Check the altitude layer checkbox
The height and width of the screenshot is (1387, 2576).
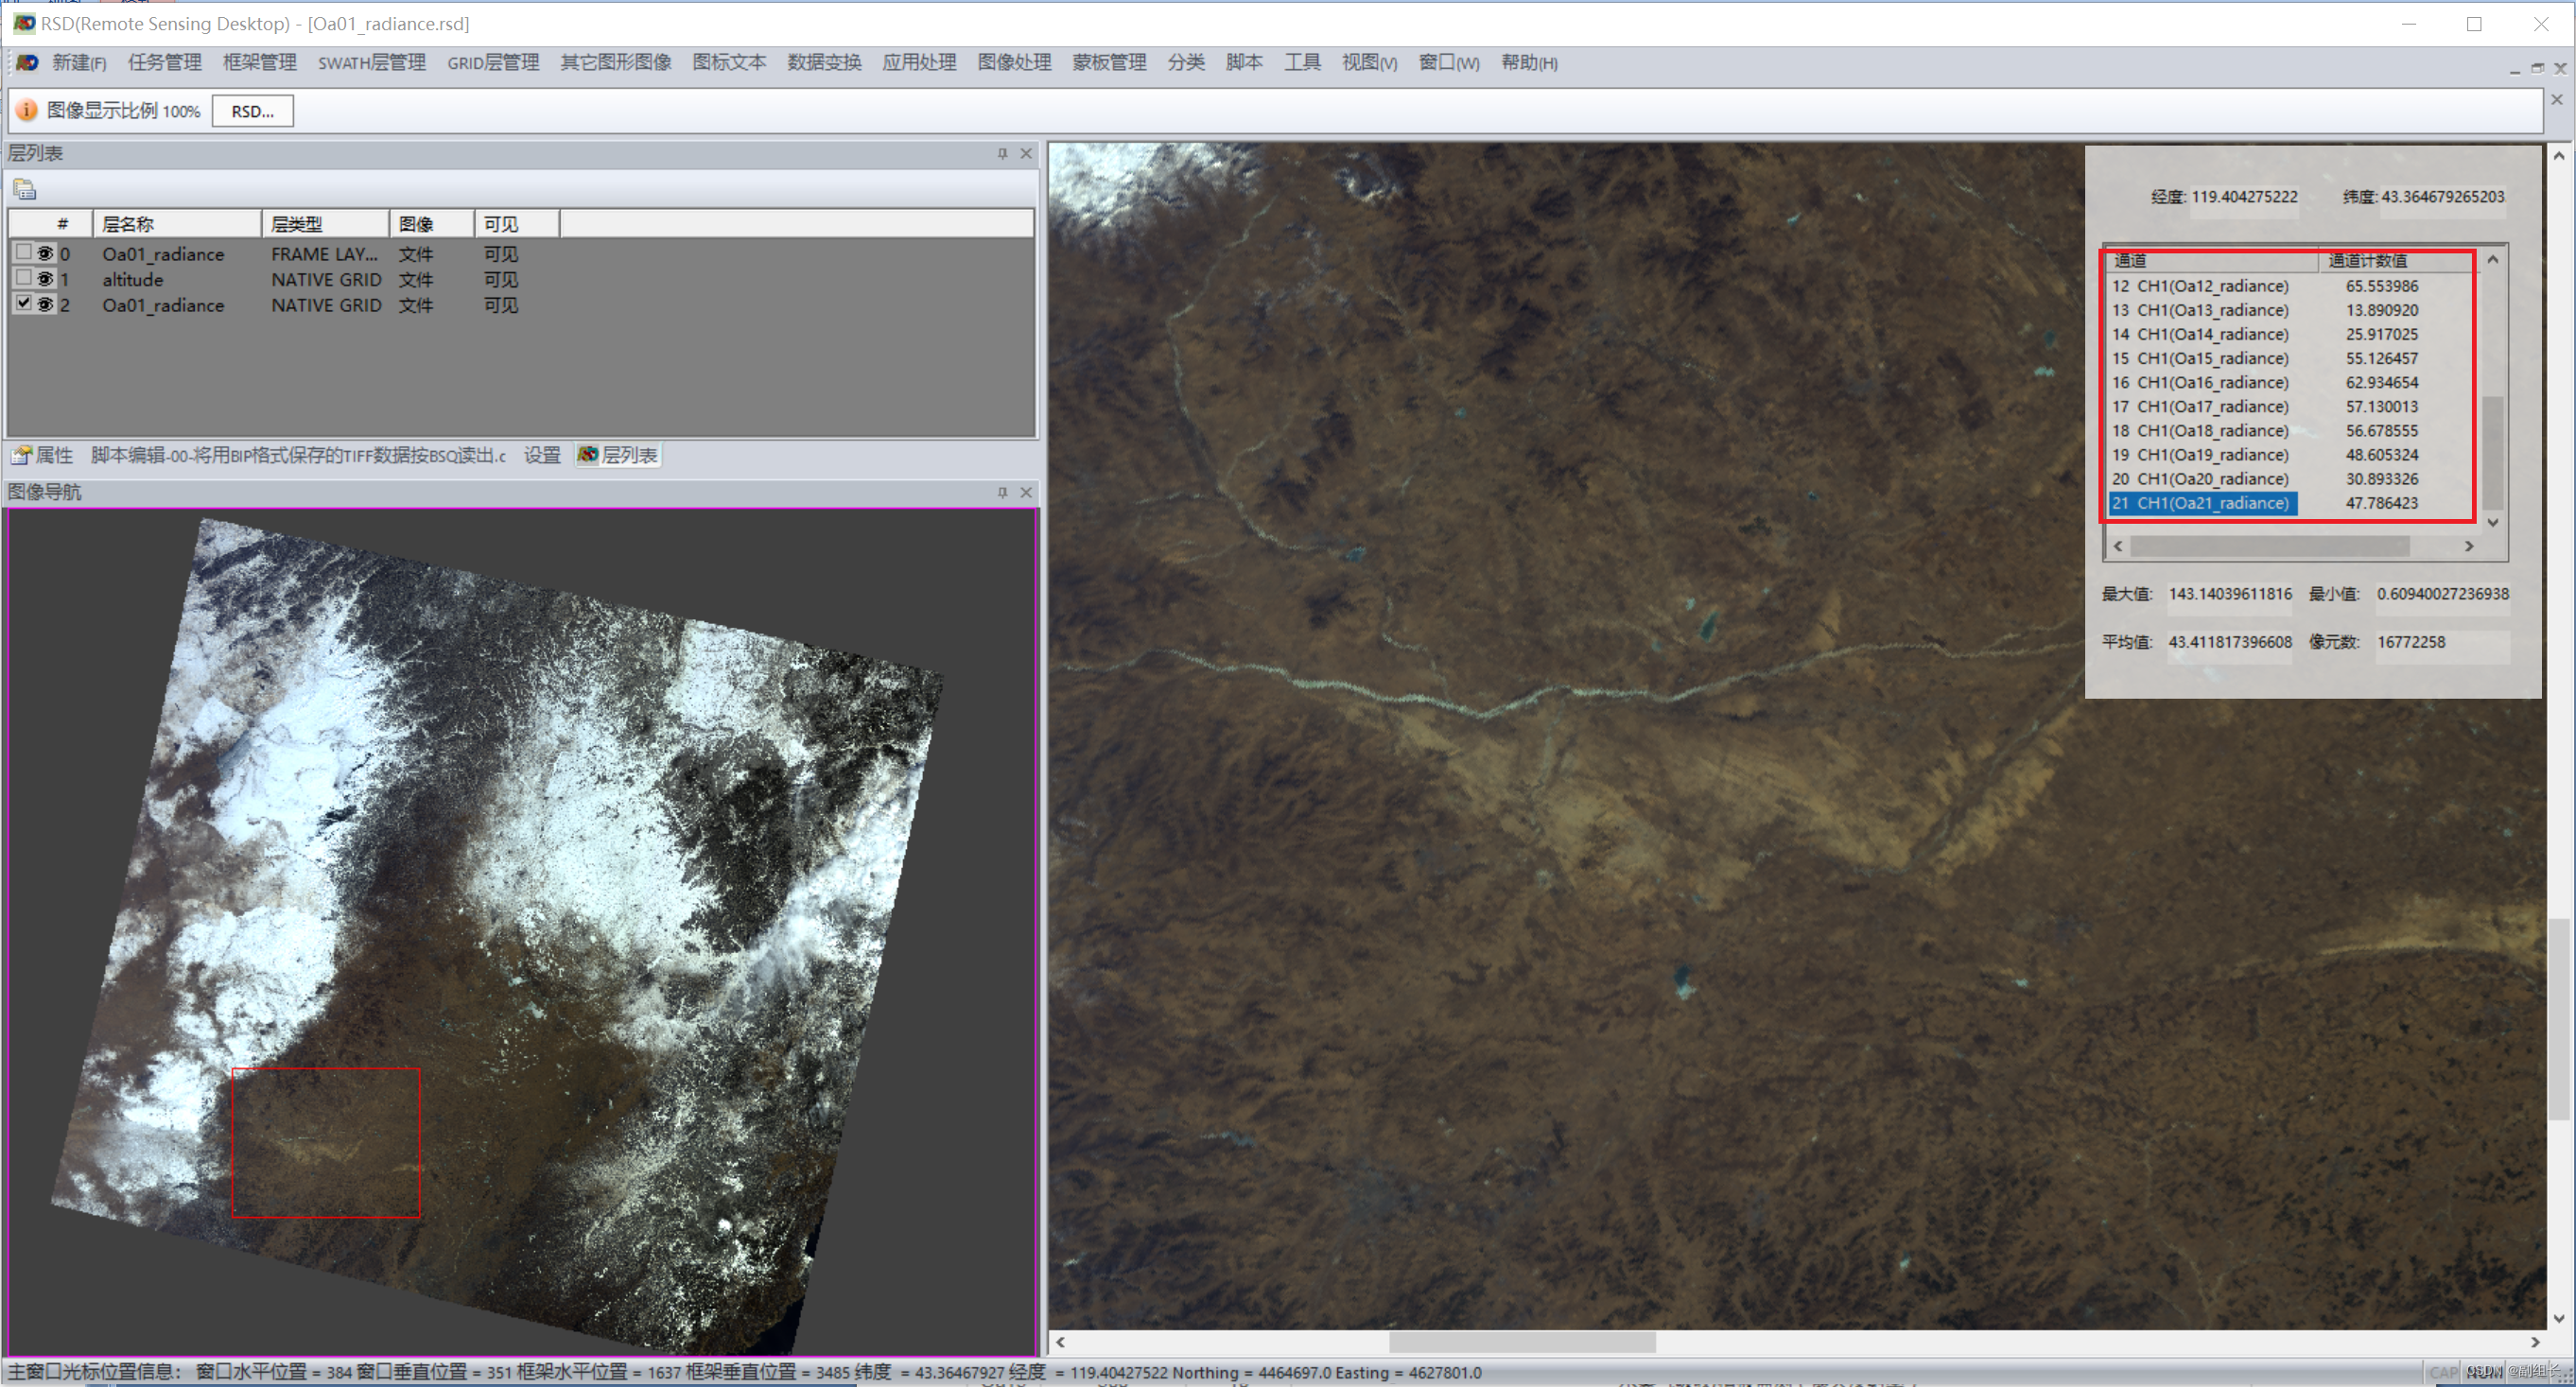click(24, 278)
